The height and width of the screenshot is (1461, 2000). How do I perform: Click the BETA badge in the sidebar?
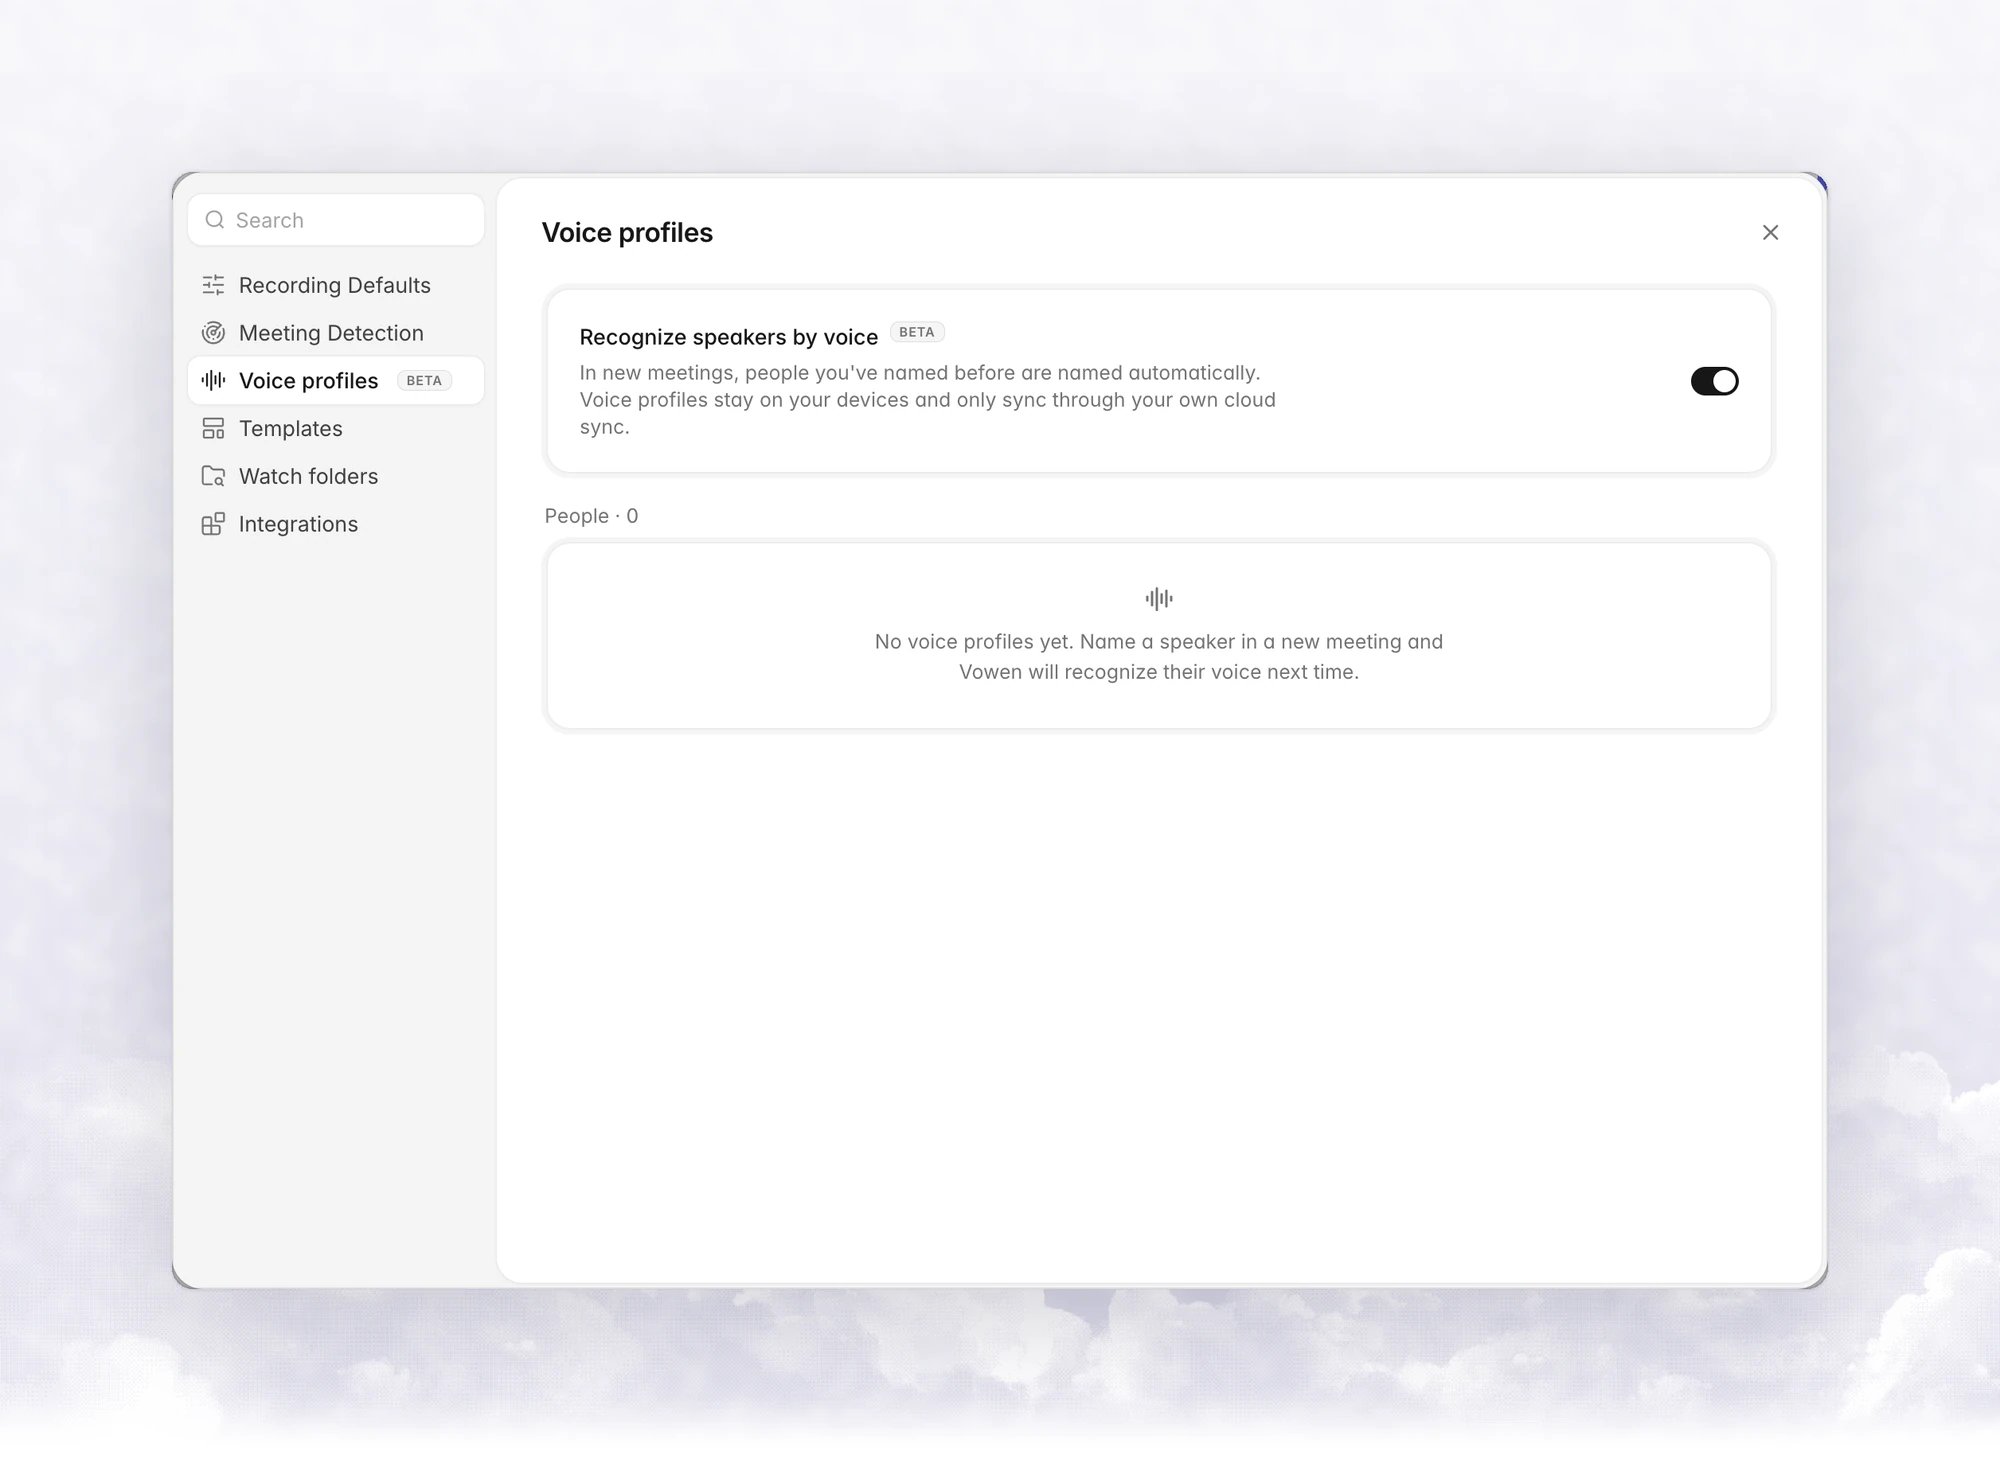pyautogui.click(x=424, y=381)
